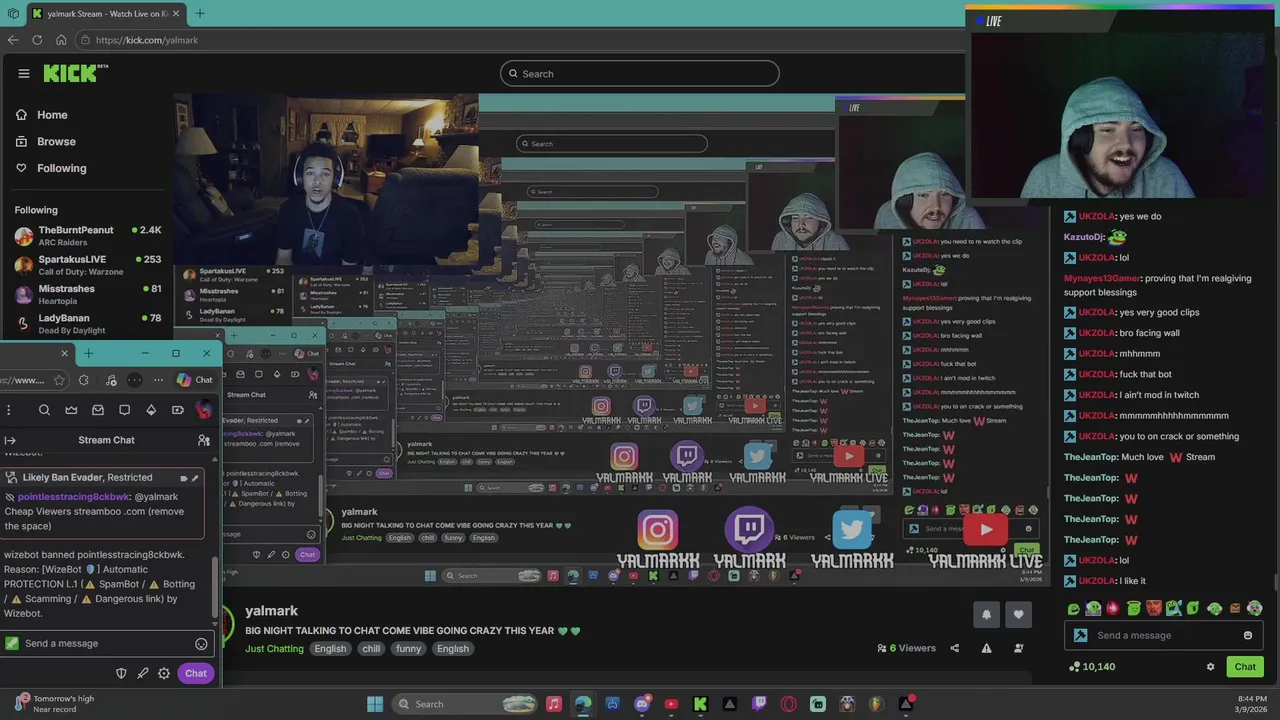Collapse Stream Chat popup with arrow

pyautogui.click(x=10, y=440)
